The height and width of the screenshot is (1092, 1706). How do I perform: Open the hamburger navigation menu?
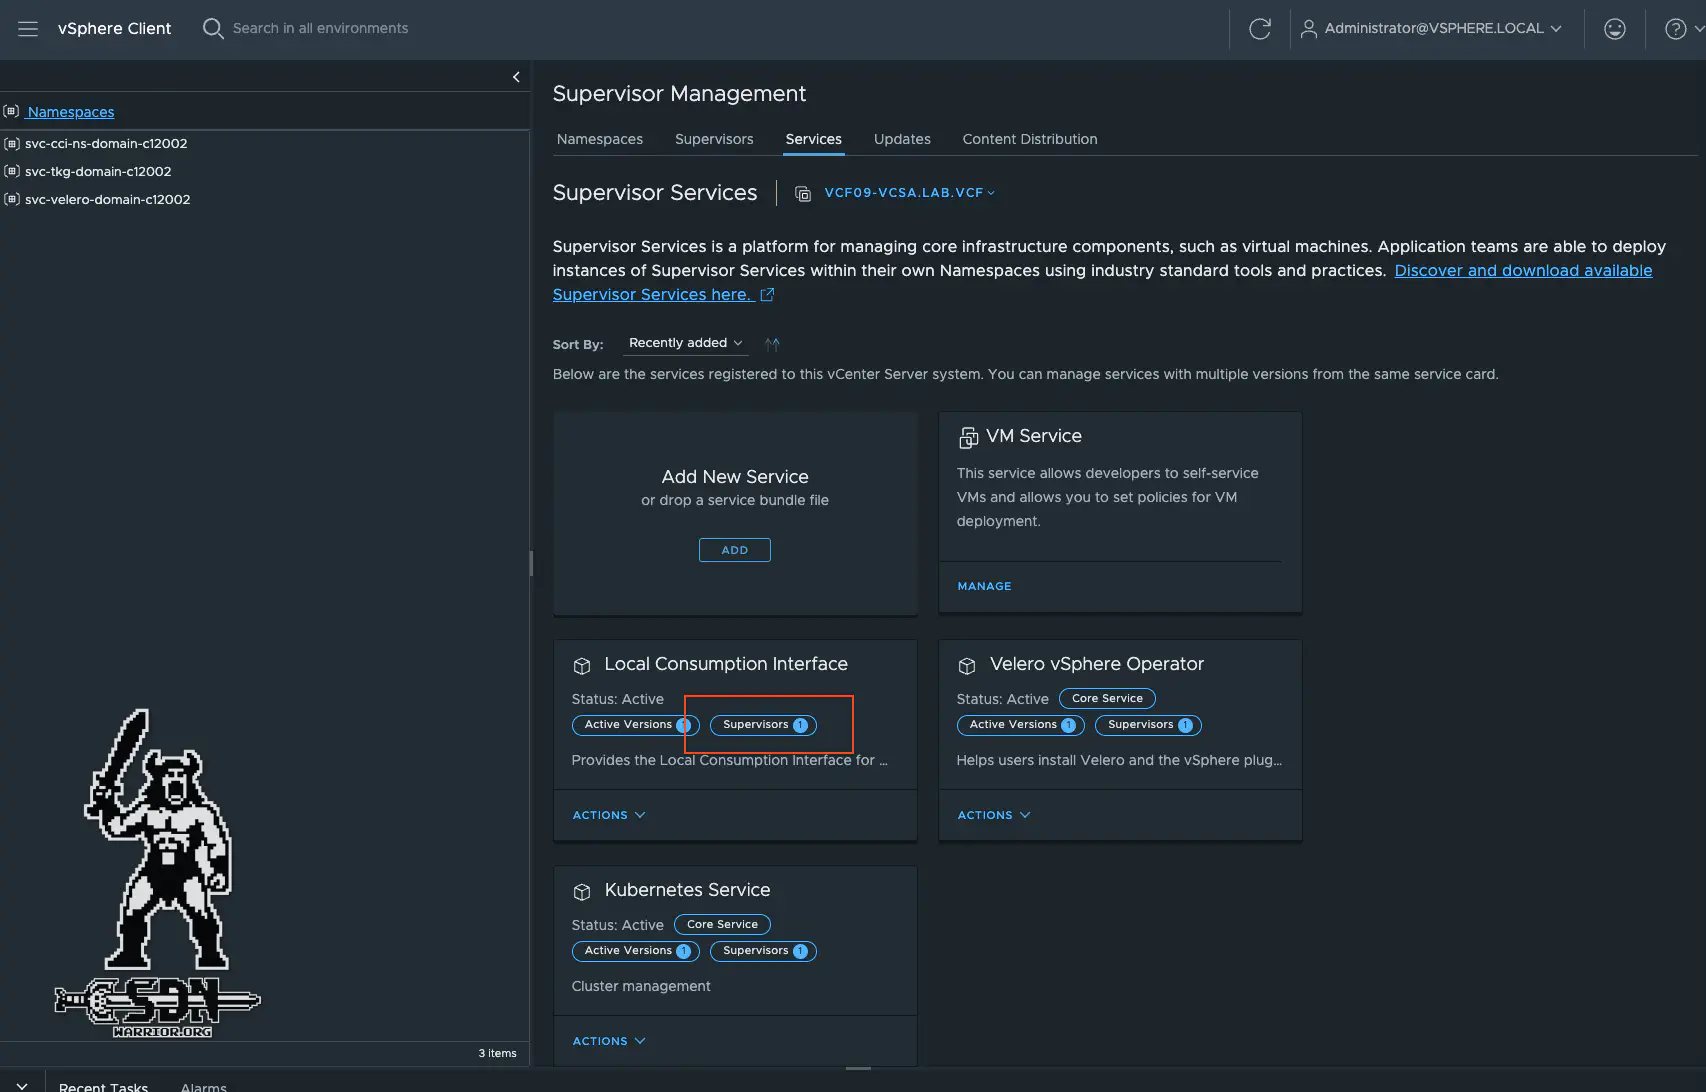pos(28,29)
